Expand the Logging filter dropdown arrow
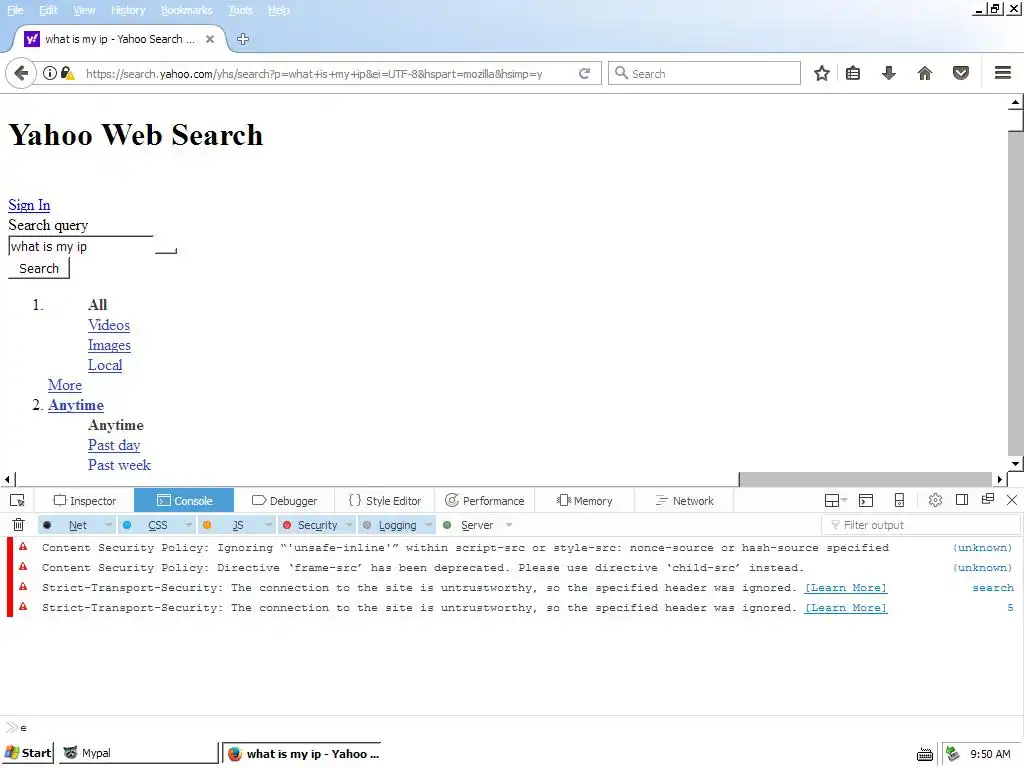1024x768 pixels. [x=428, y=525]
